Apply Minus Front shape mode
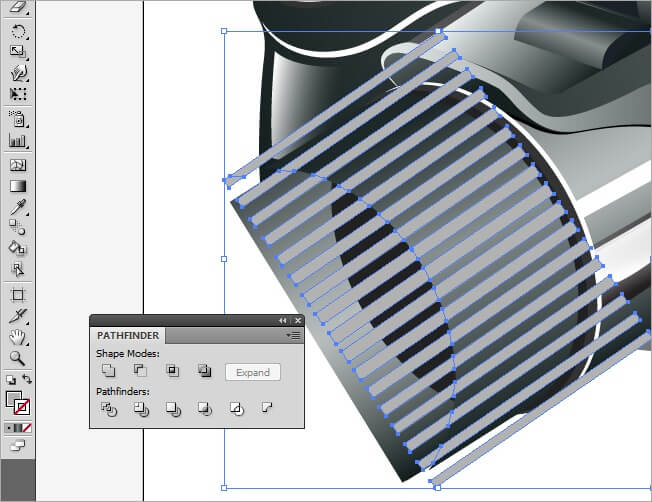Screen dimensions: 652x502 click(140, 372)
